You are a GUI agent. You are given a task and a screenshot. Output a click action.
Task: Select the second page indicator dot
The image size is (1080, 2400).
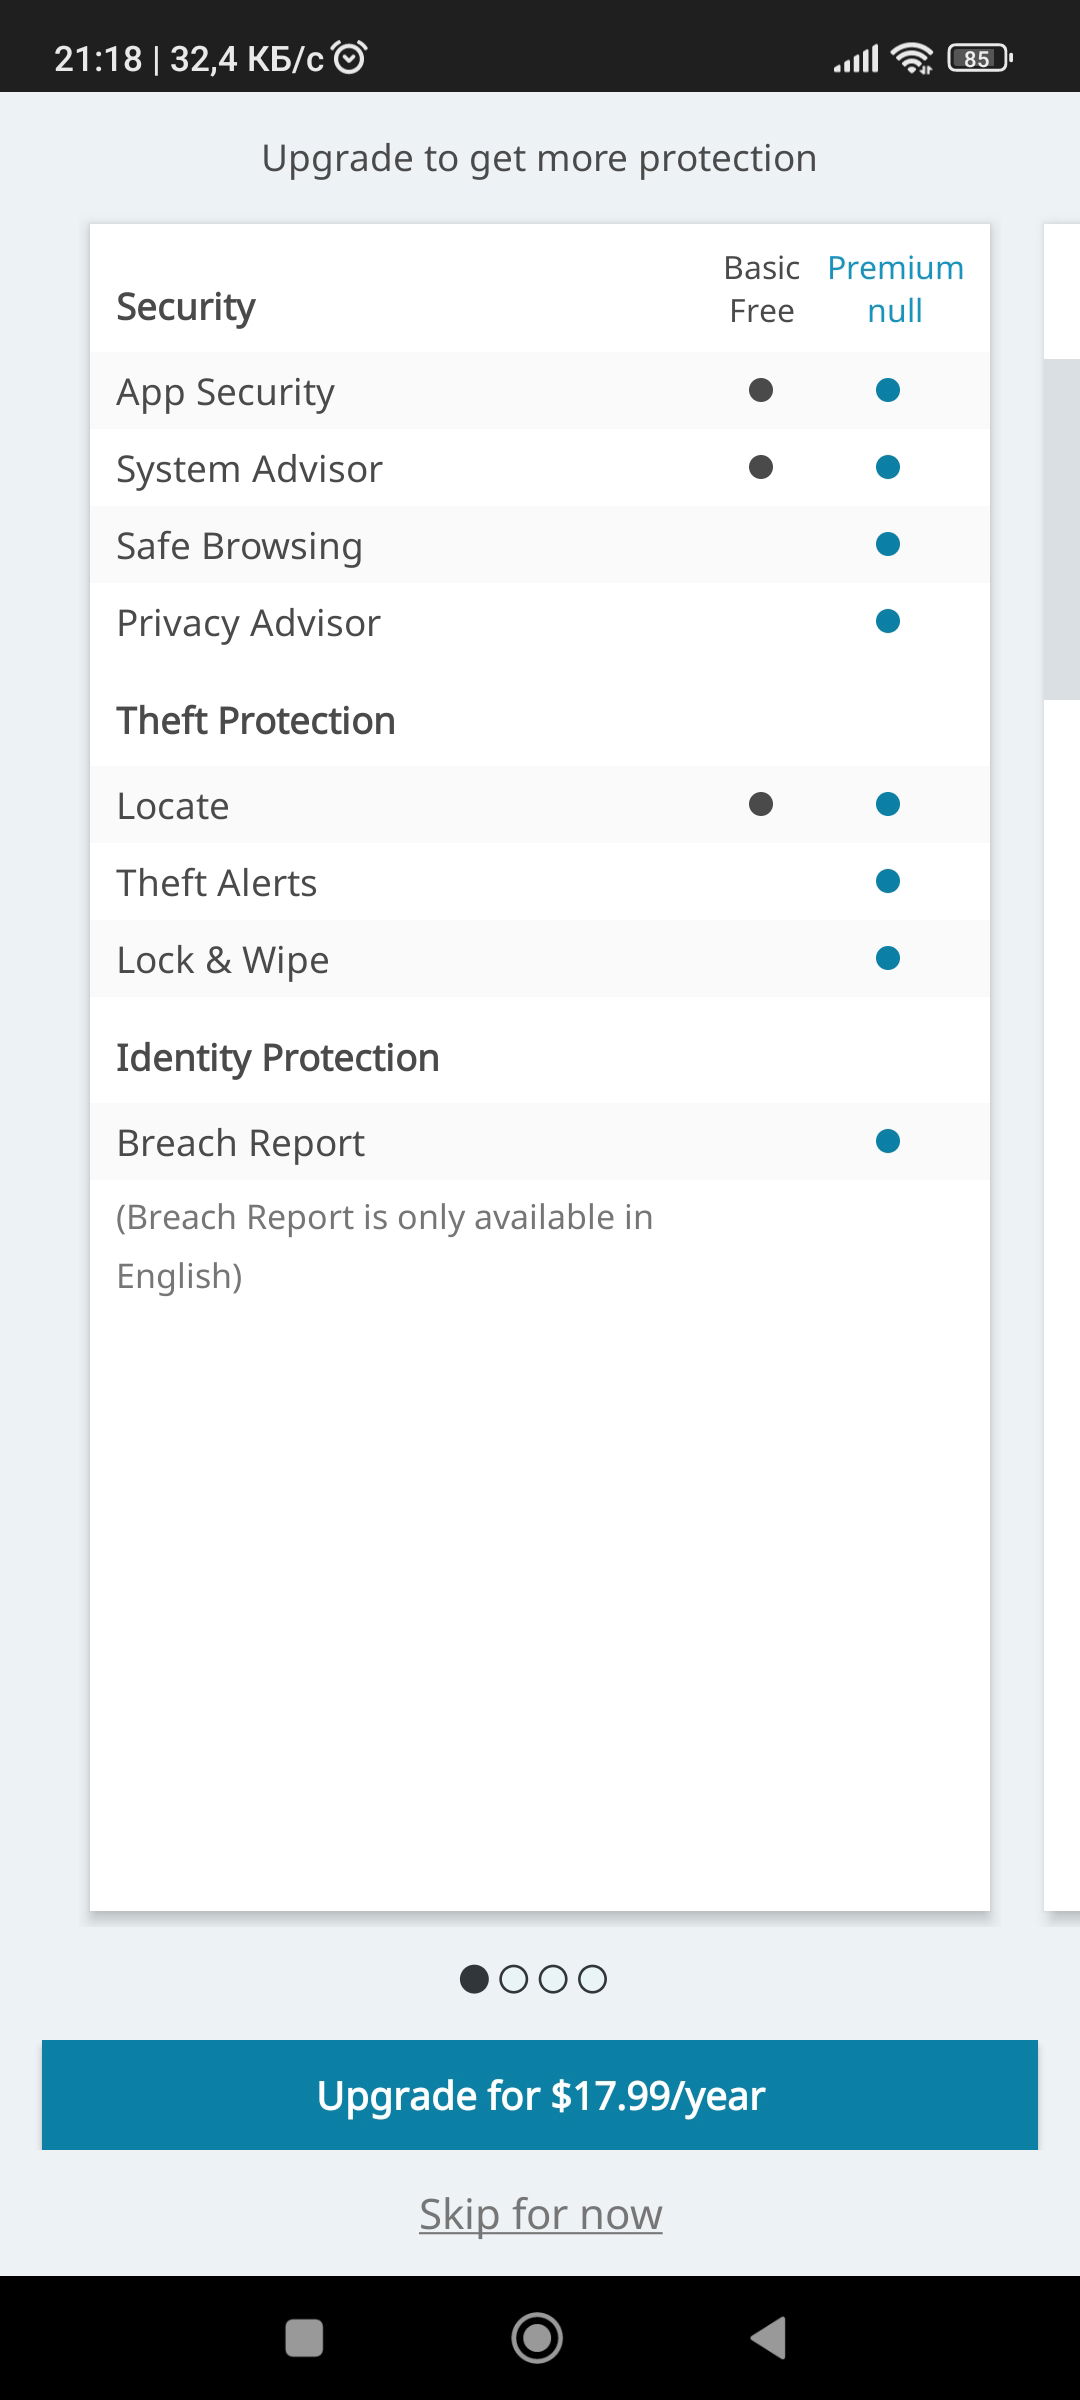tap(513, 1979)
